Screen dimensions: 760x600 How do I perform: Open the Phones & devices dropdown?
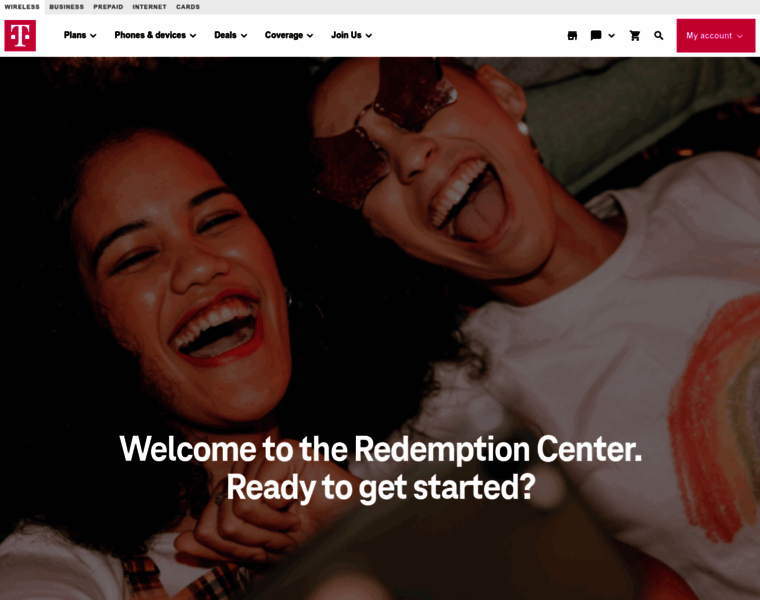point(155,35)
